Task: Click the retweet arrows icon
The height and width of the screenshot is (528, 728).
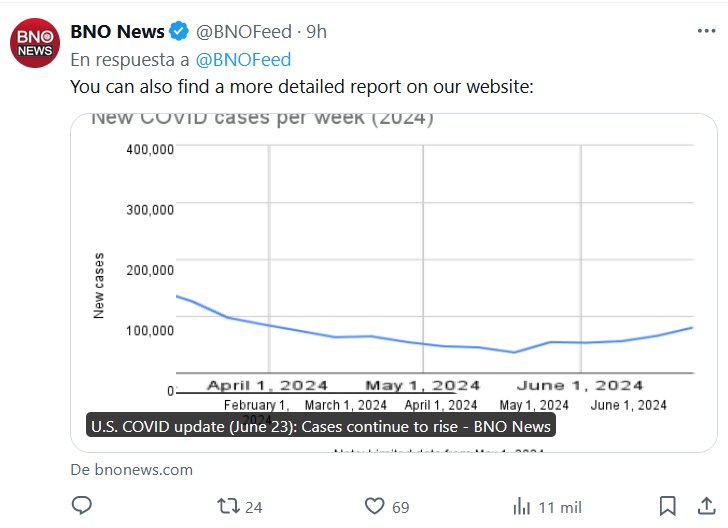Action: 227,506
